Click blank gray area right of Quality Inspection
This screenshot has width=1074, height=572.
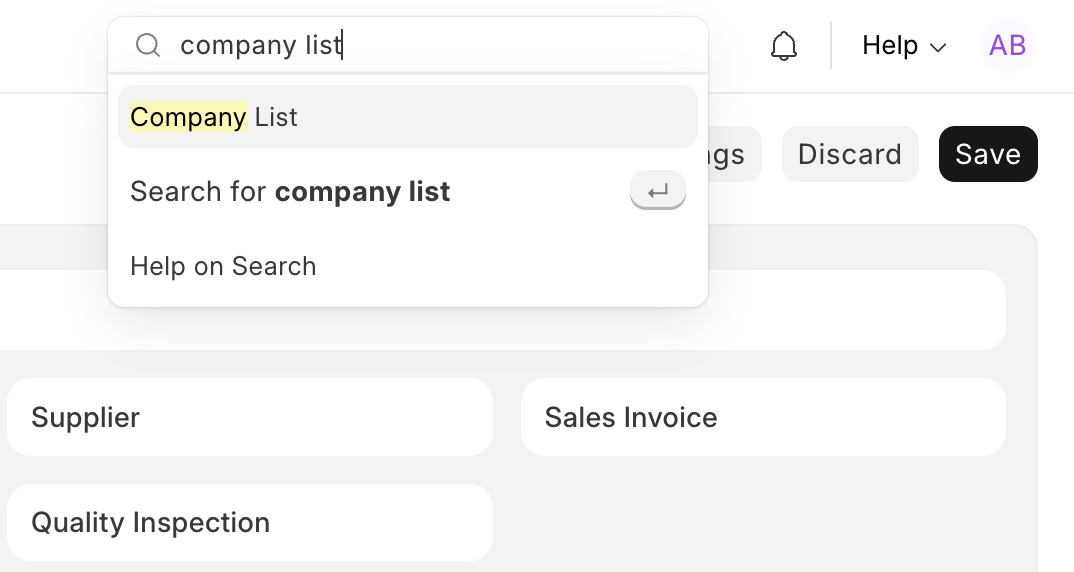pyautogui.click(x=763, y=523)
